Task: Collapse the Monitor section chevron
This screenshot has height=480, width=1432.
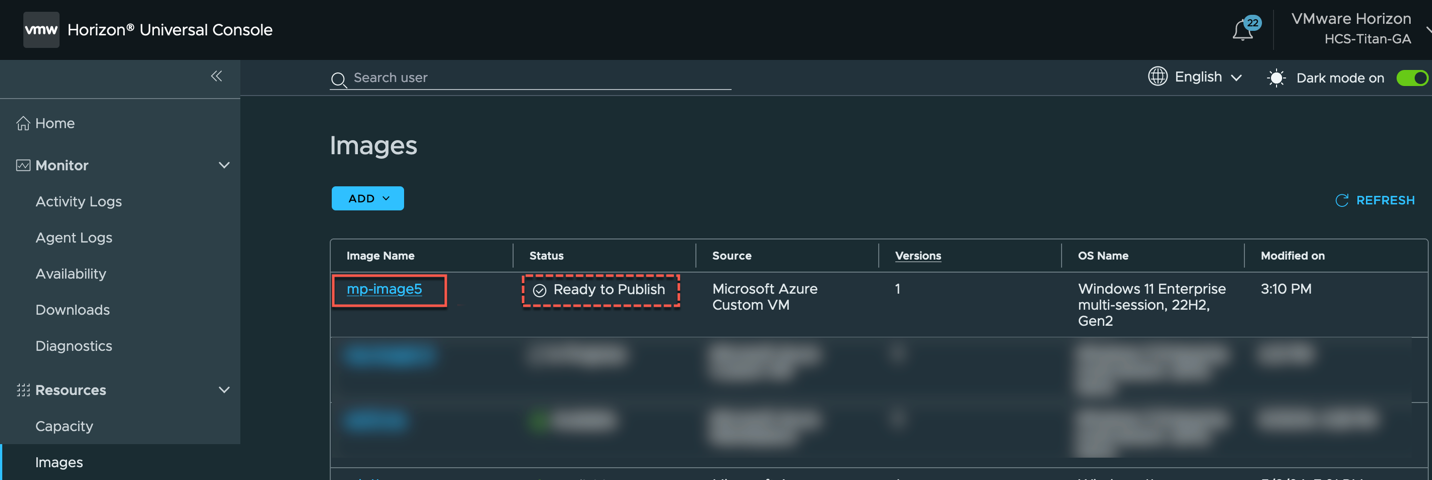Action: [x=224, y=165]
